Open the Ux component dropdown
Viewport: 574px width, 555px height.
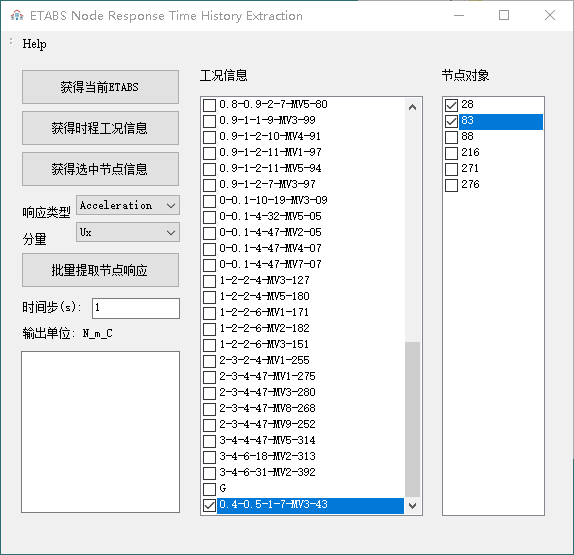click(128, 232)
